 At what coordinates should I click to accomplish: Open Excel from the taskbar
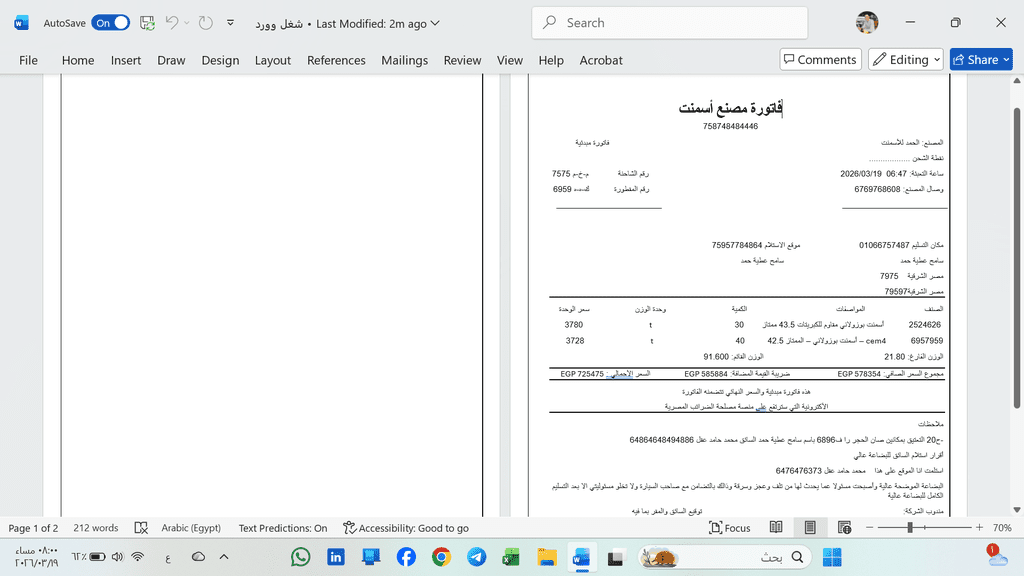(511, 557)
